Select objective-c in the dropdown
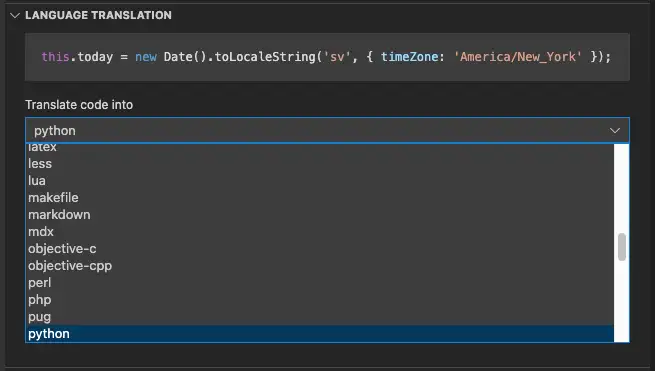 (x=320, y=249)
